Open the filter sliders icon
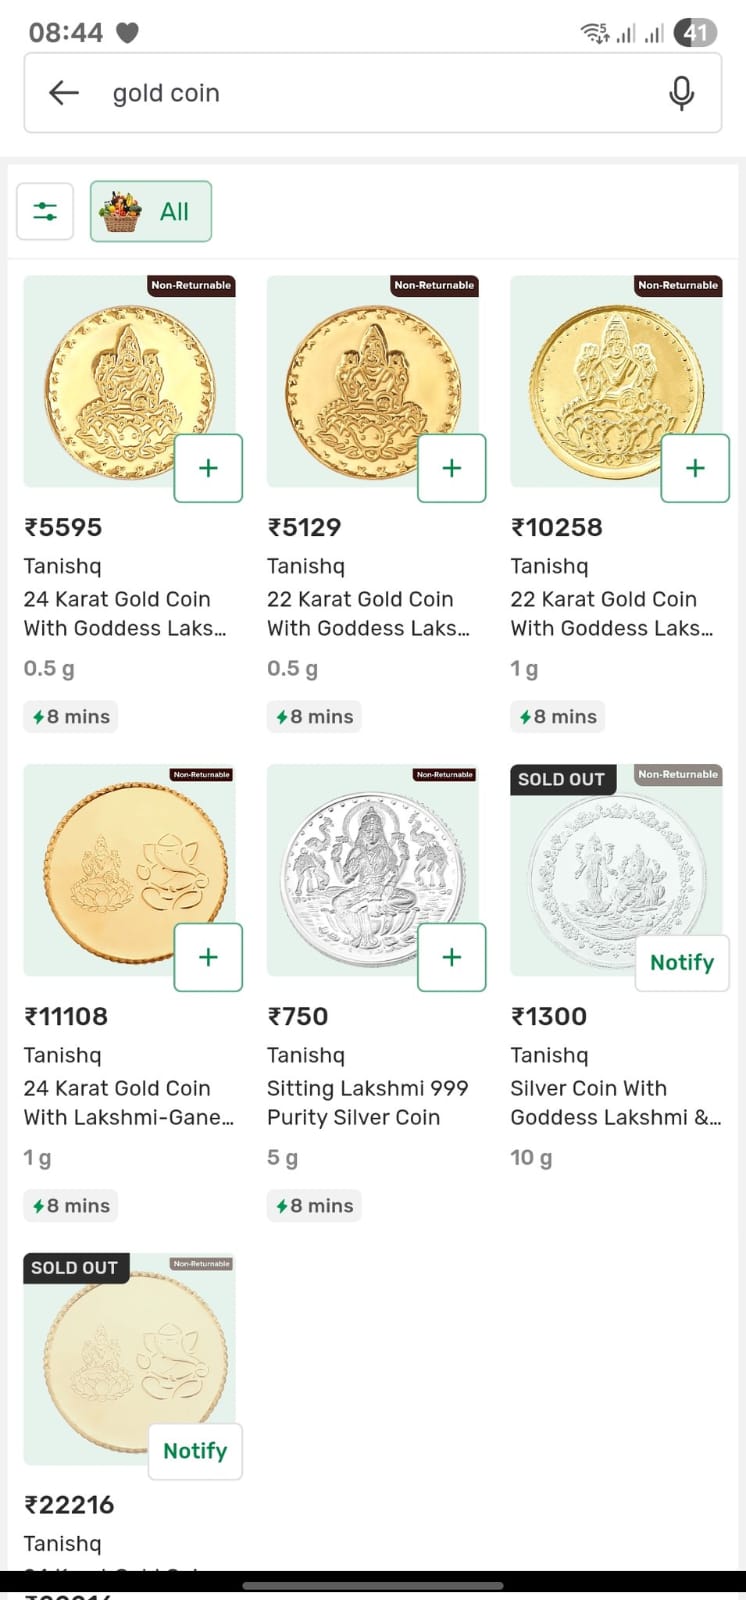This screenshot has width=746, height=1600. click(45, 211)
